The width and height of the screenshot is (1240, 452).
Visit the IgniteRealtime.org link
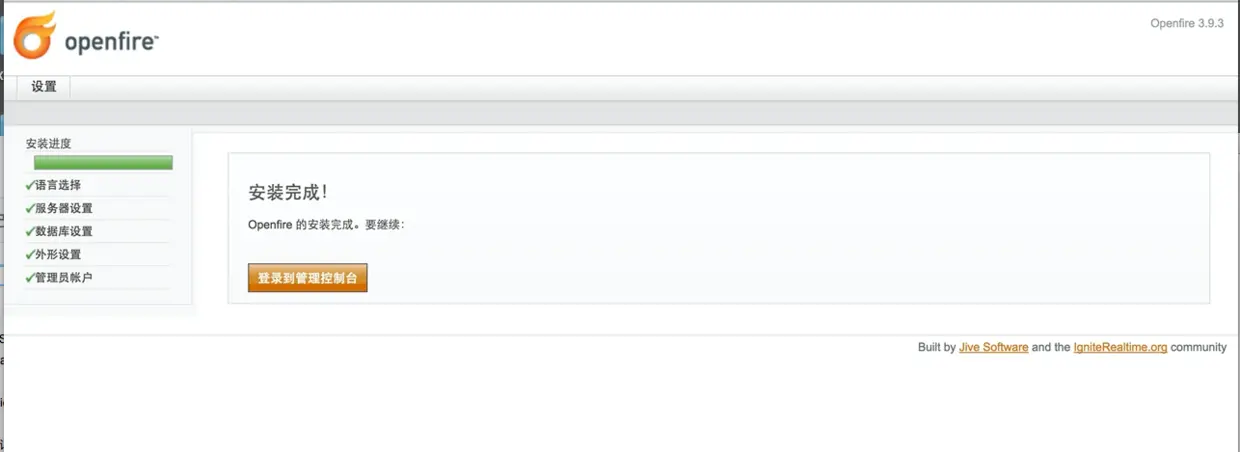(x=1120, y=347)
